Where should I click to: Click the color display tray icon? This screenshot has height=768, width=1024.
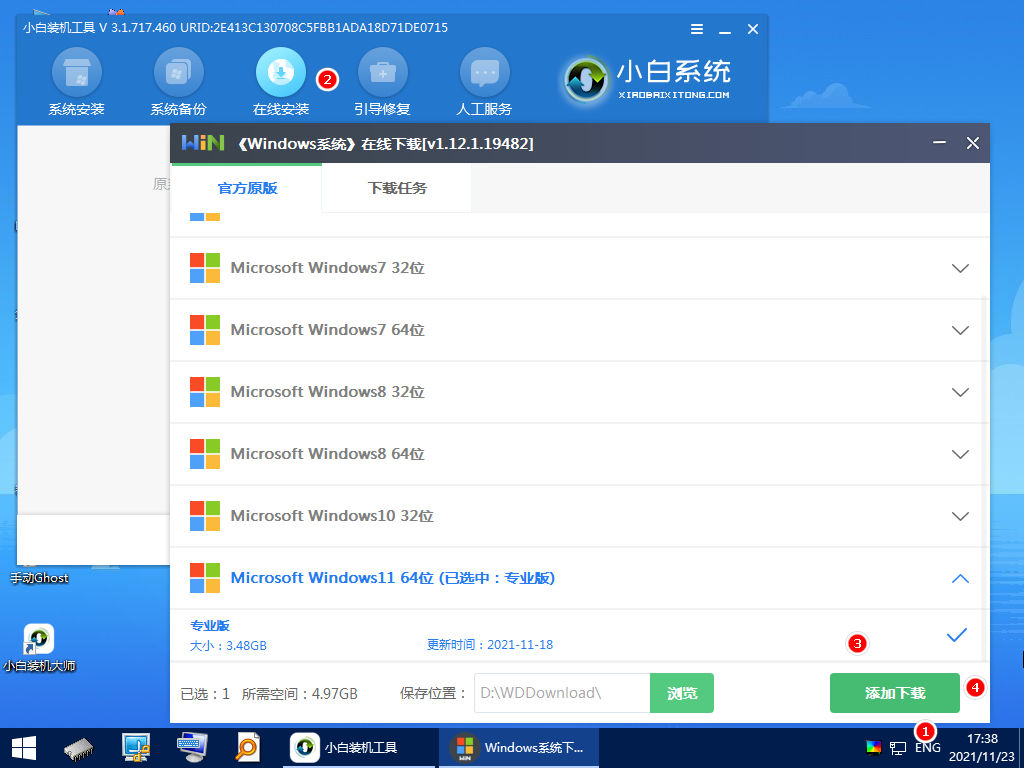[x=873, y=748]
